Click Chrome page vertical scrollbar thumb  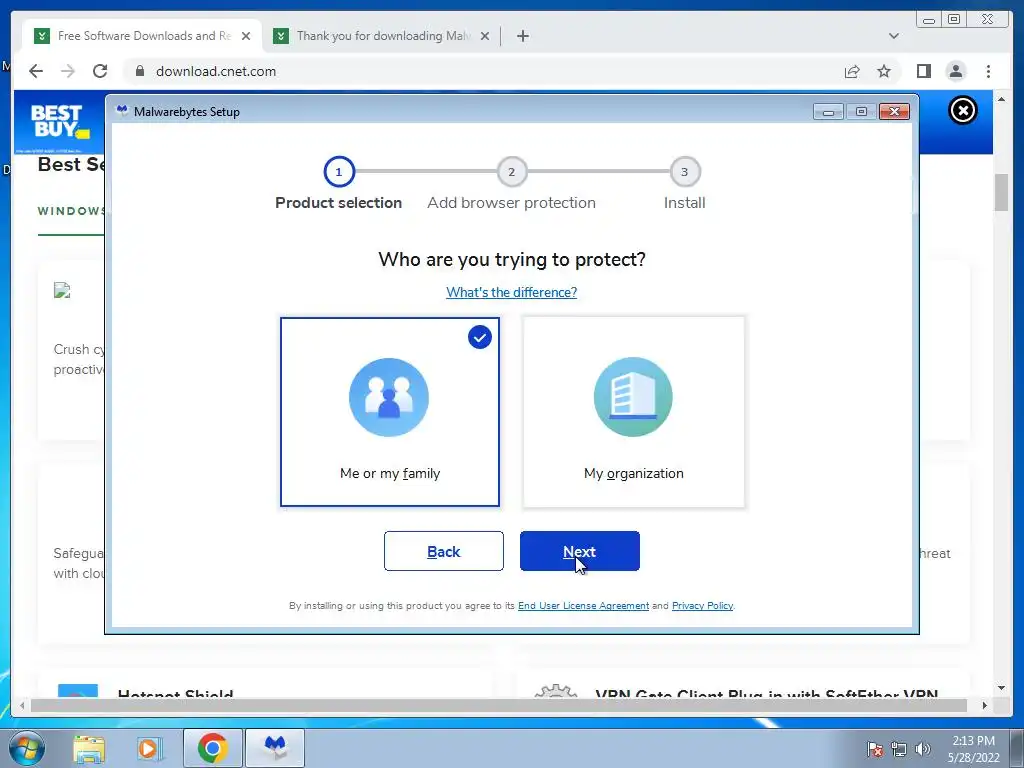1001,193
